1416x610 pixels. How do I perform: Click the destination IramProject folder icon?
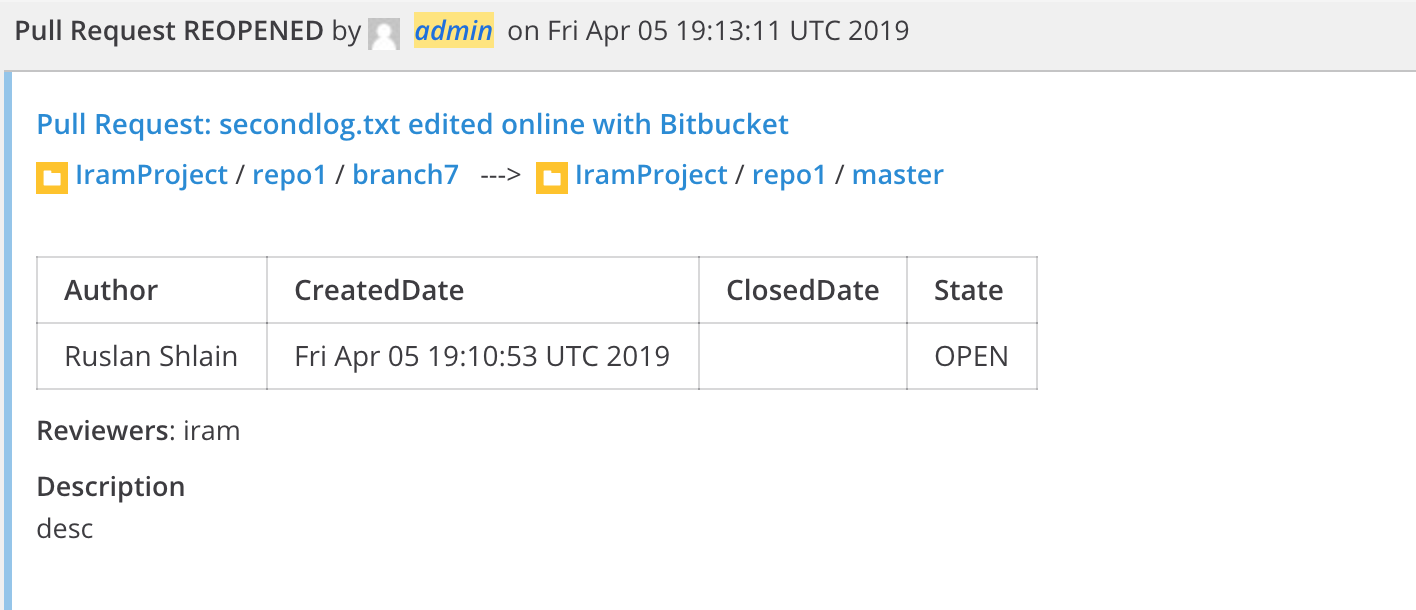click(x=552, y=178)
